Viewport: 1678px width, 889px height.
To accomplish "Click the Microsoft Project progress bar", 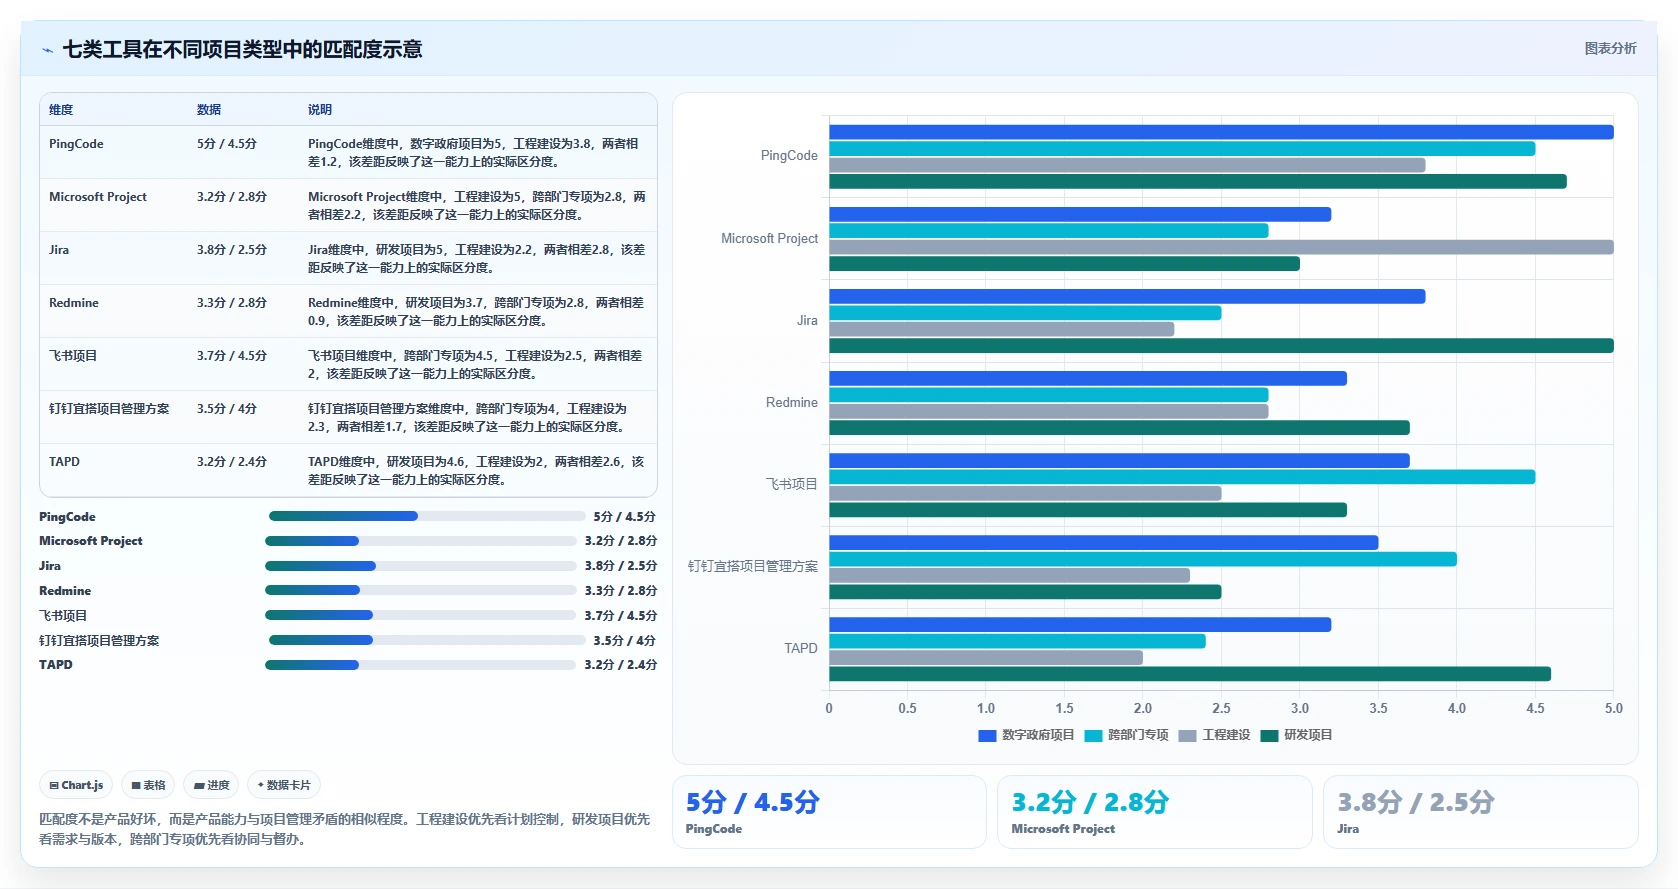I will pos(421,541).
